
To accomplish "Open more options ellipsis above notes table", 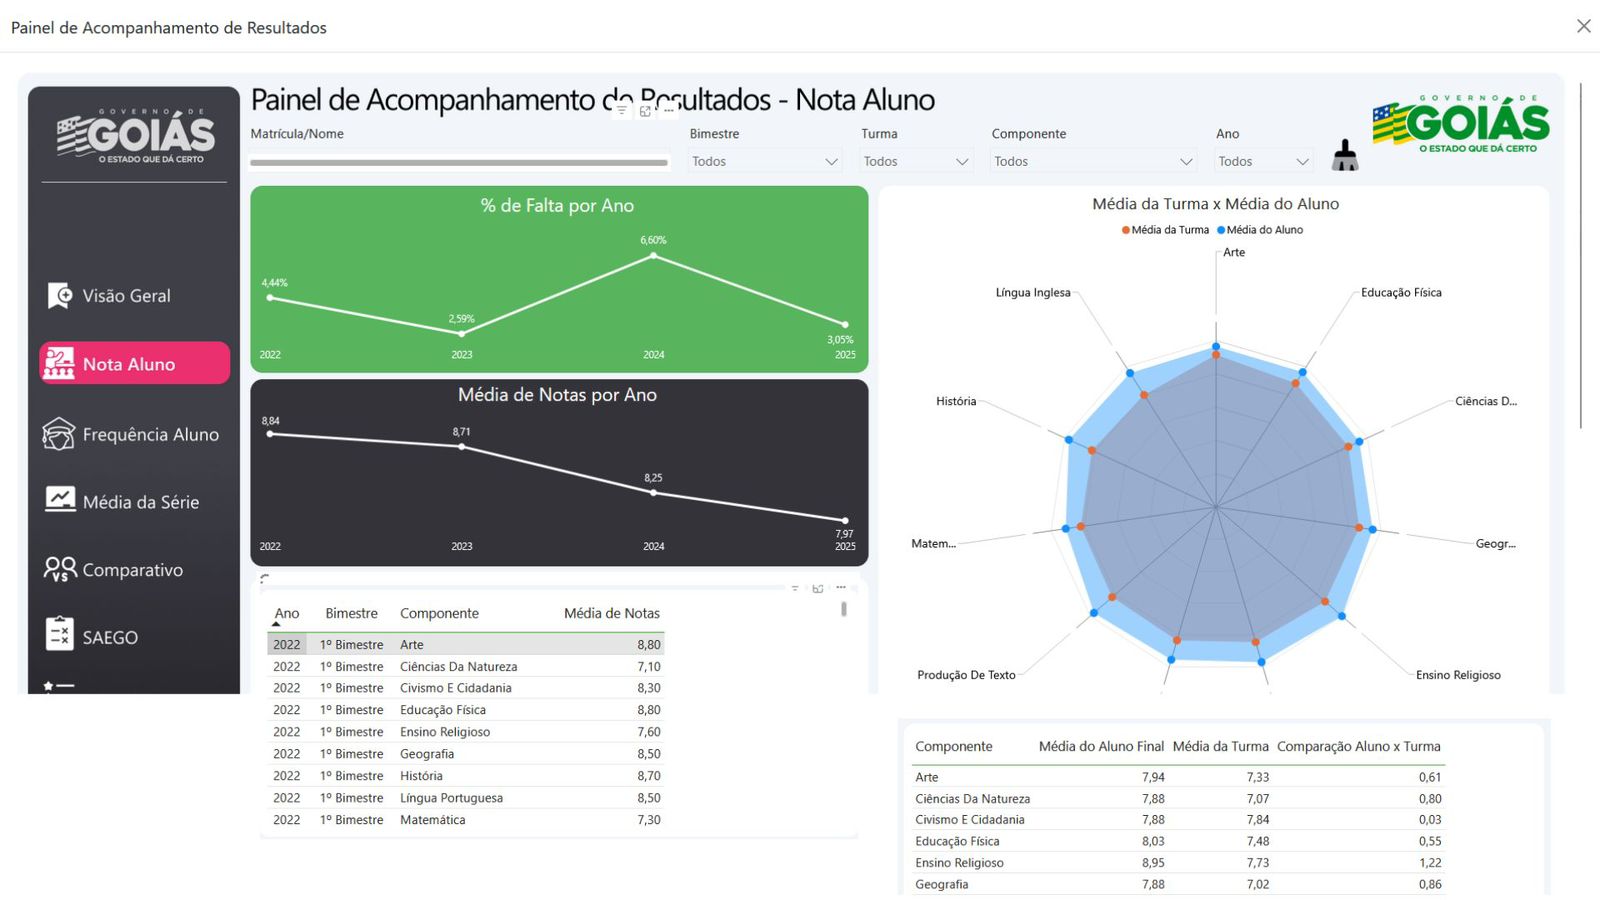I will click(841, 588).
